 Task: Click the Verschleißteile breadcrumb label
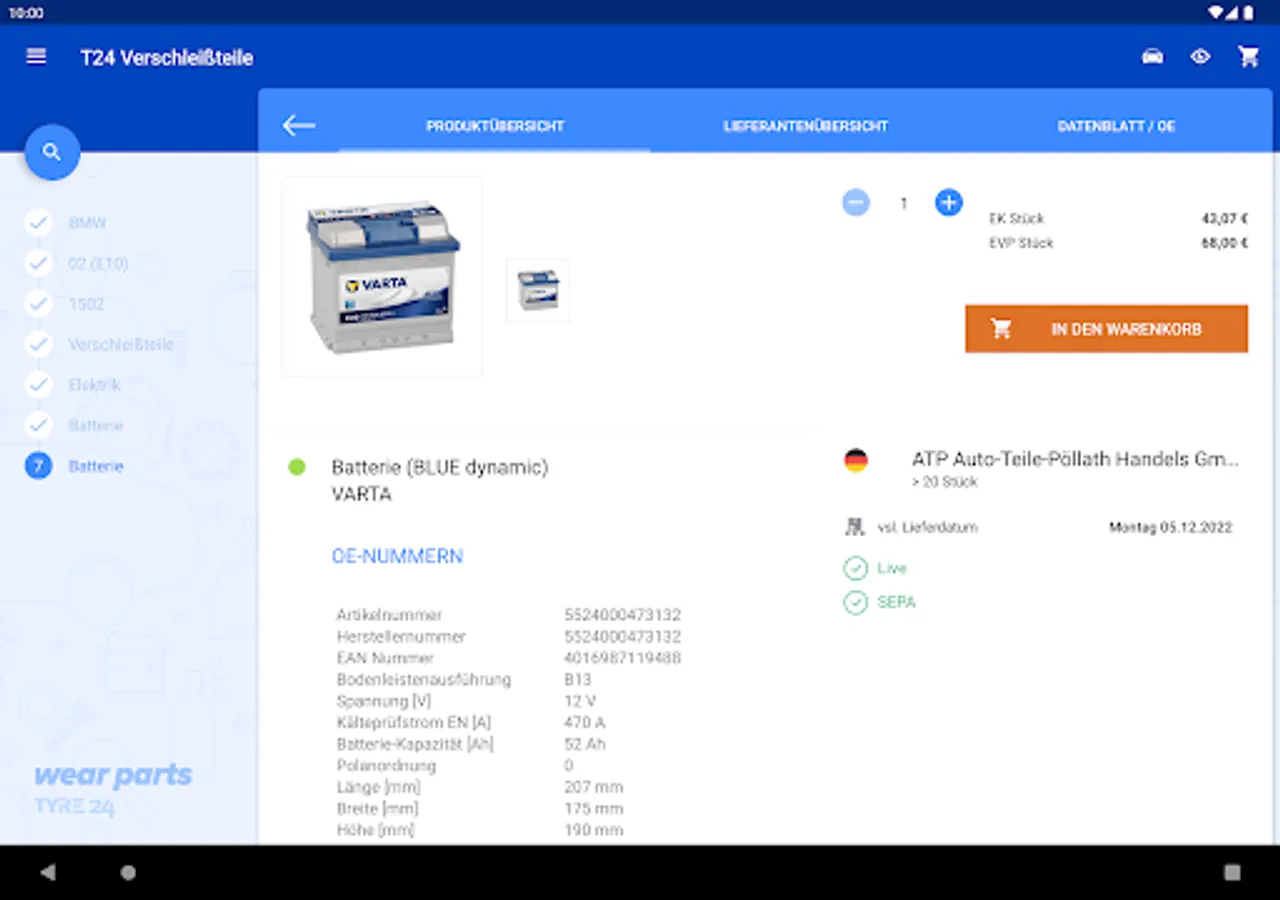point(121,345)
